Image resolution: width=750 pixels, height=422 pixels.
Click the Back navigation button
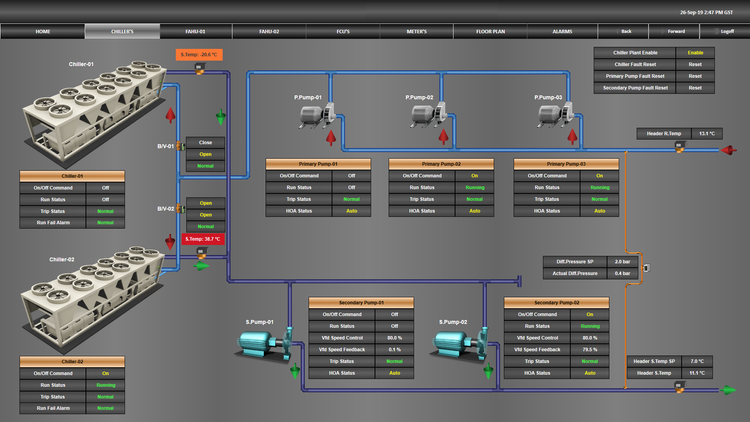[x=623, y=31]
